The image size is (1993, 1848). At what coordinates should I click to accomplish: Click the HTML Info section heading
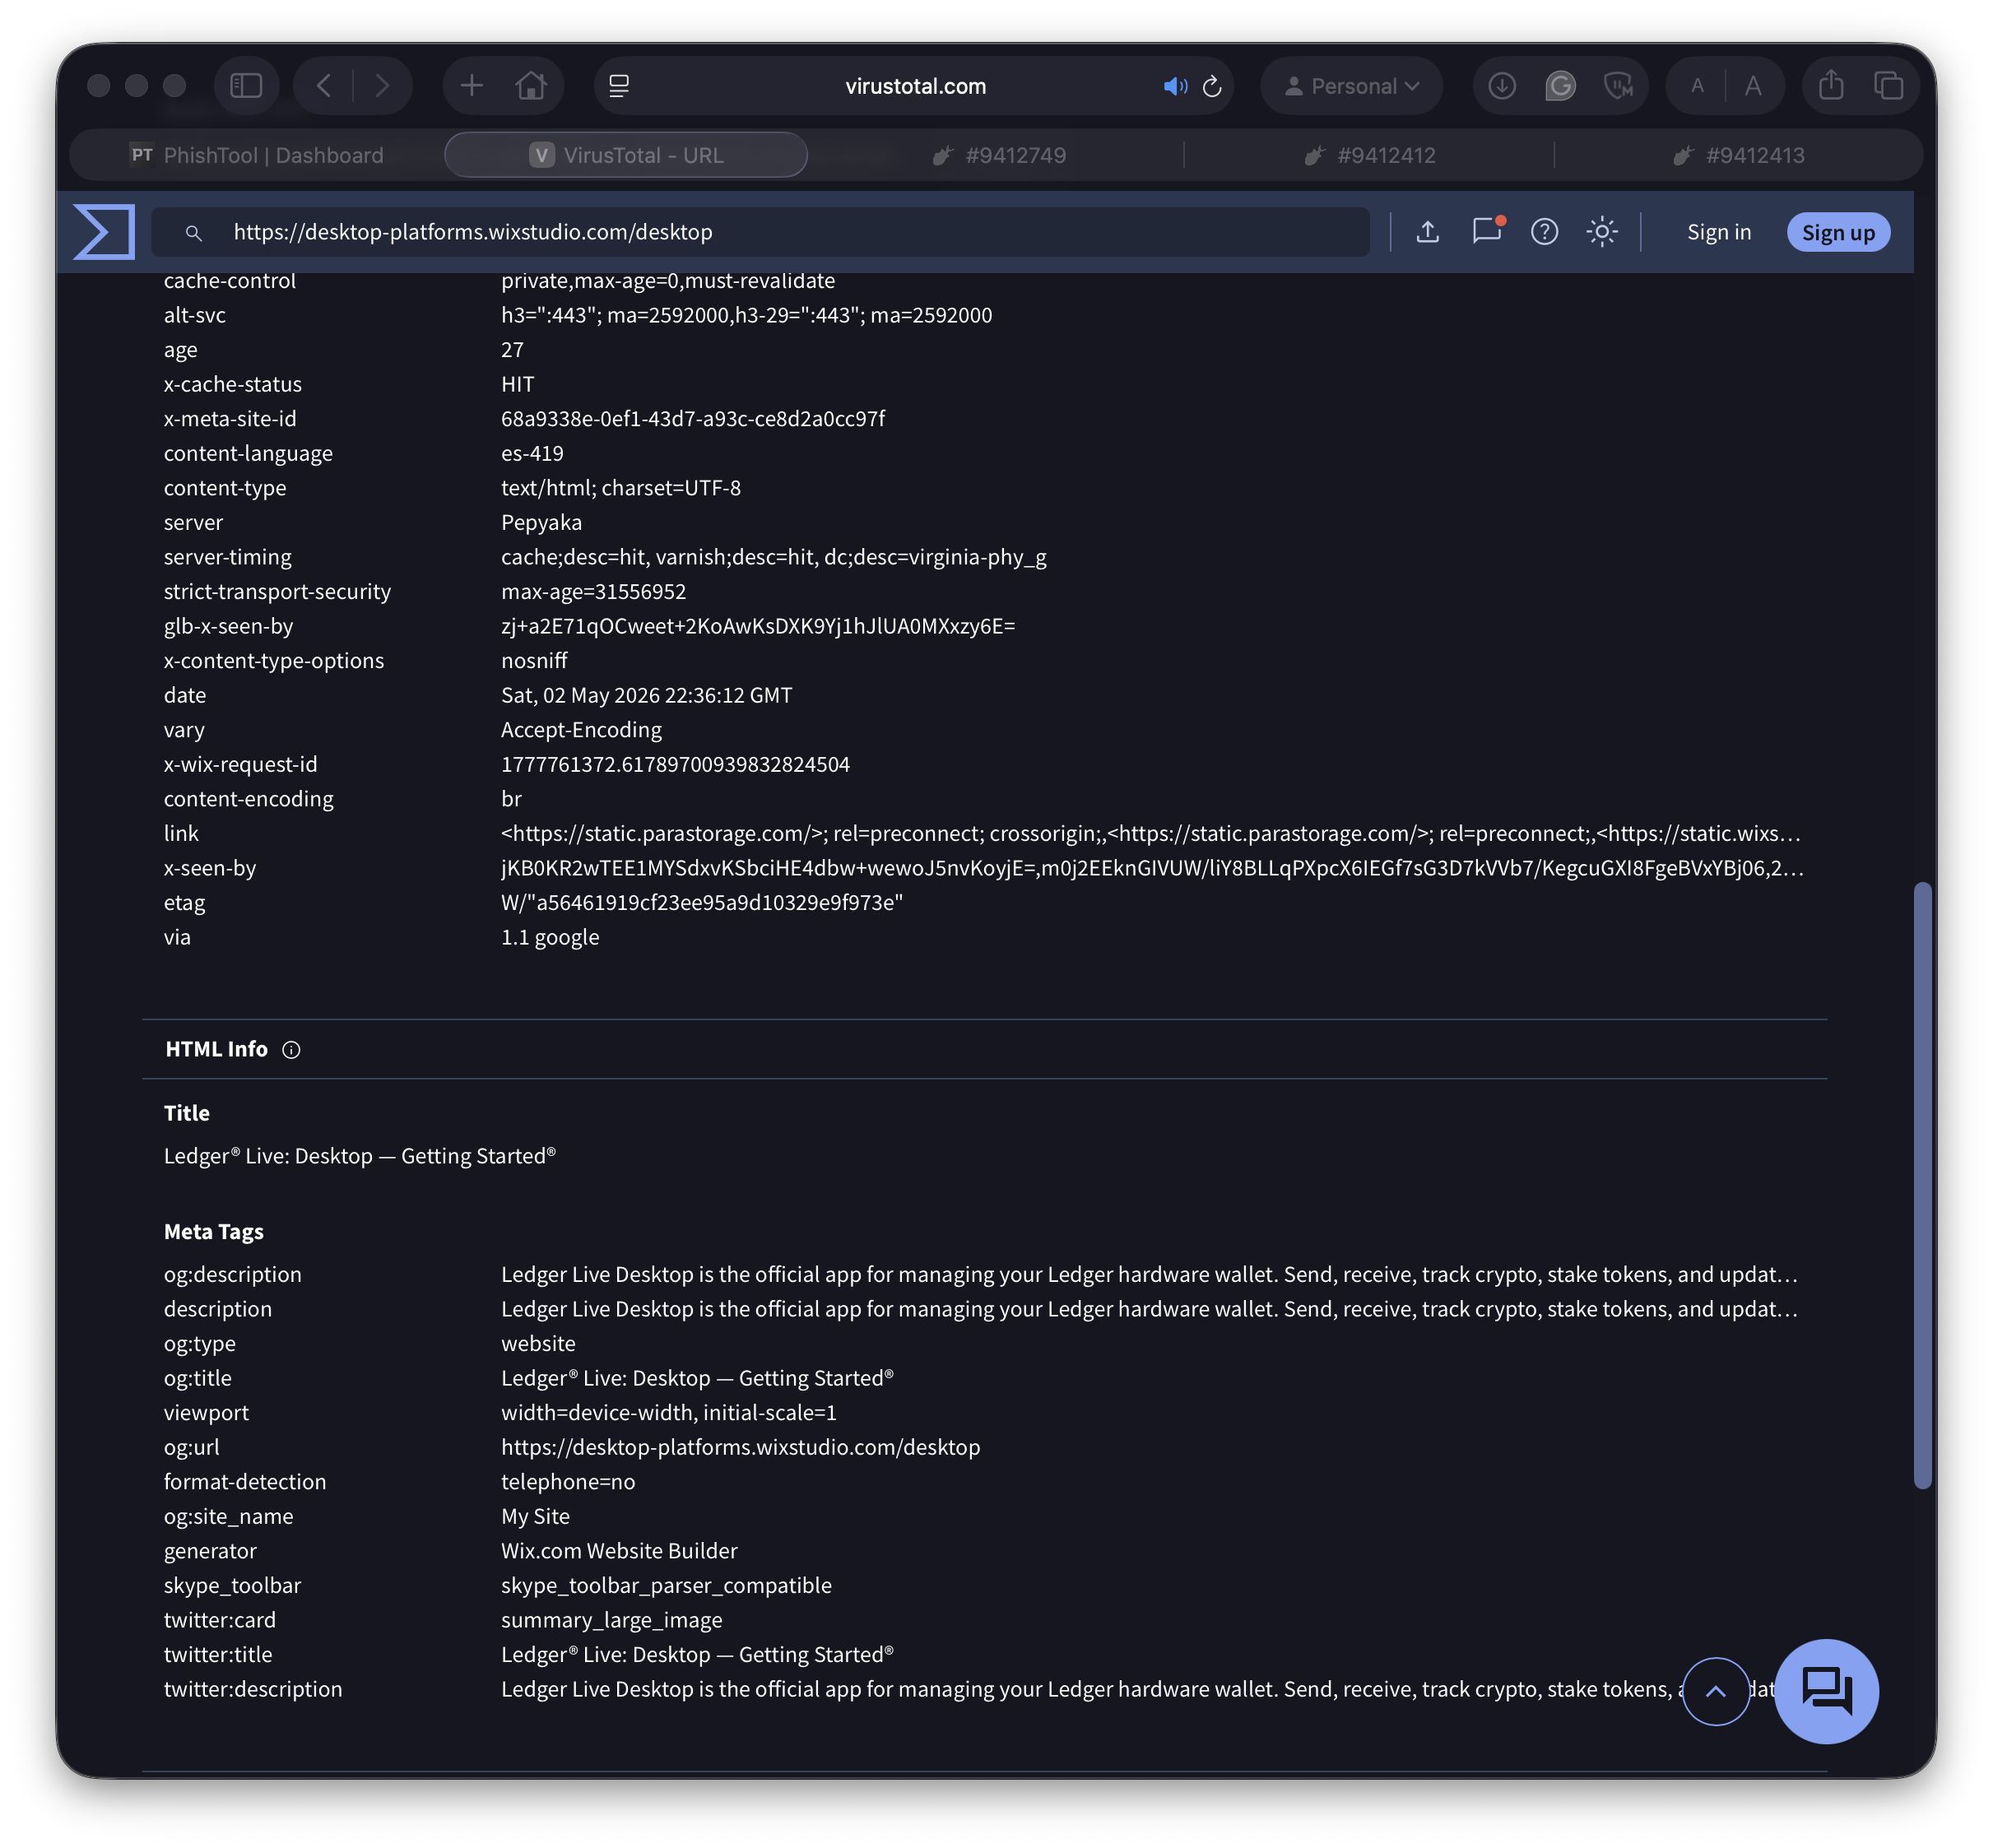point(216,1049)
